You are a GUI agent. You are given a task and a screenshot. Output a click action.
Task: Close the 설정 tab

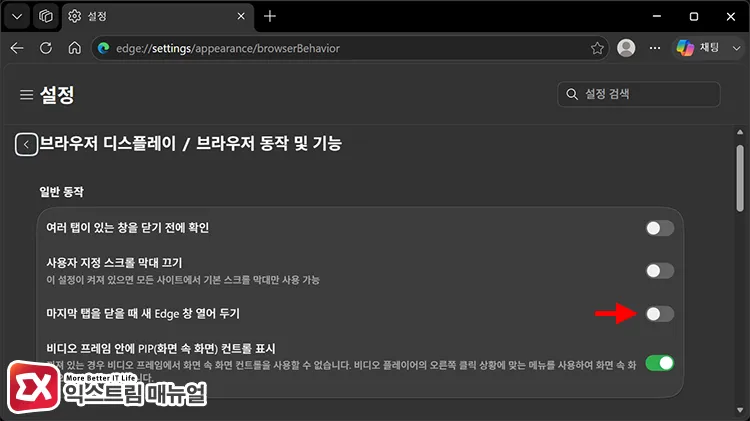241,16
